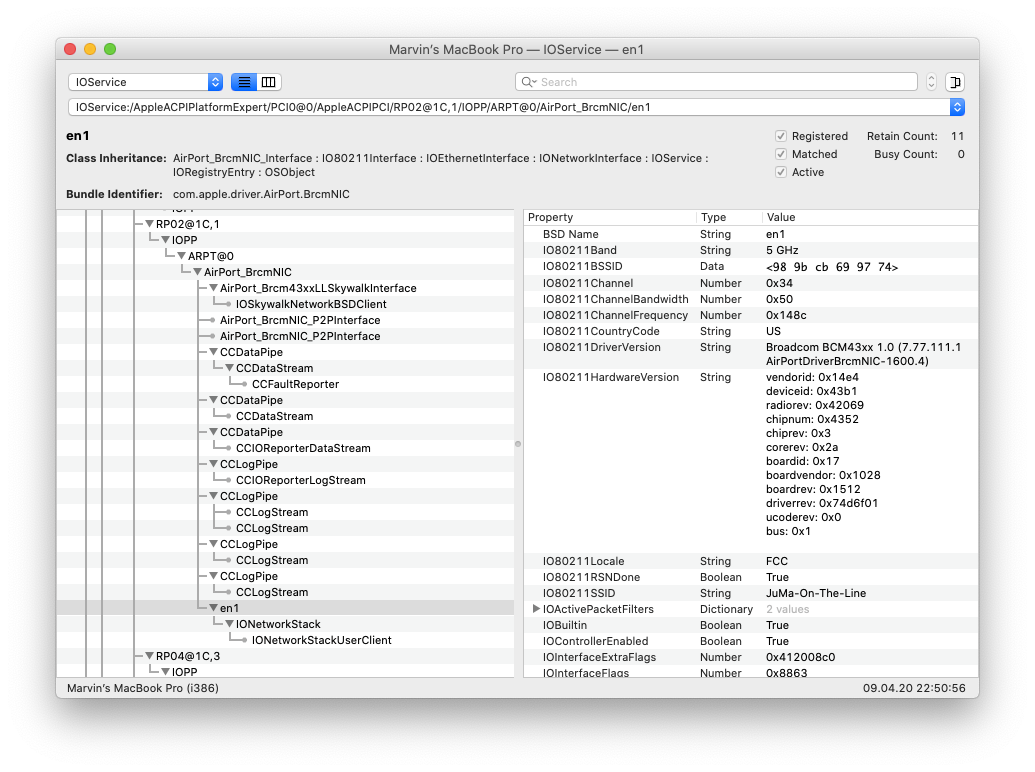Expand the IOActivePacketFilters dictionary
Viewport: 1035px width, 772px height.
click(536, 609)
